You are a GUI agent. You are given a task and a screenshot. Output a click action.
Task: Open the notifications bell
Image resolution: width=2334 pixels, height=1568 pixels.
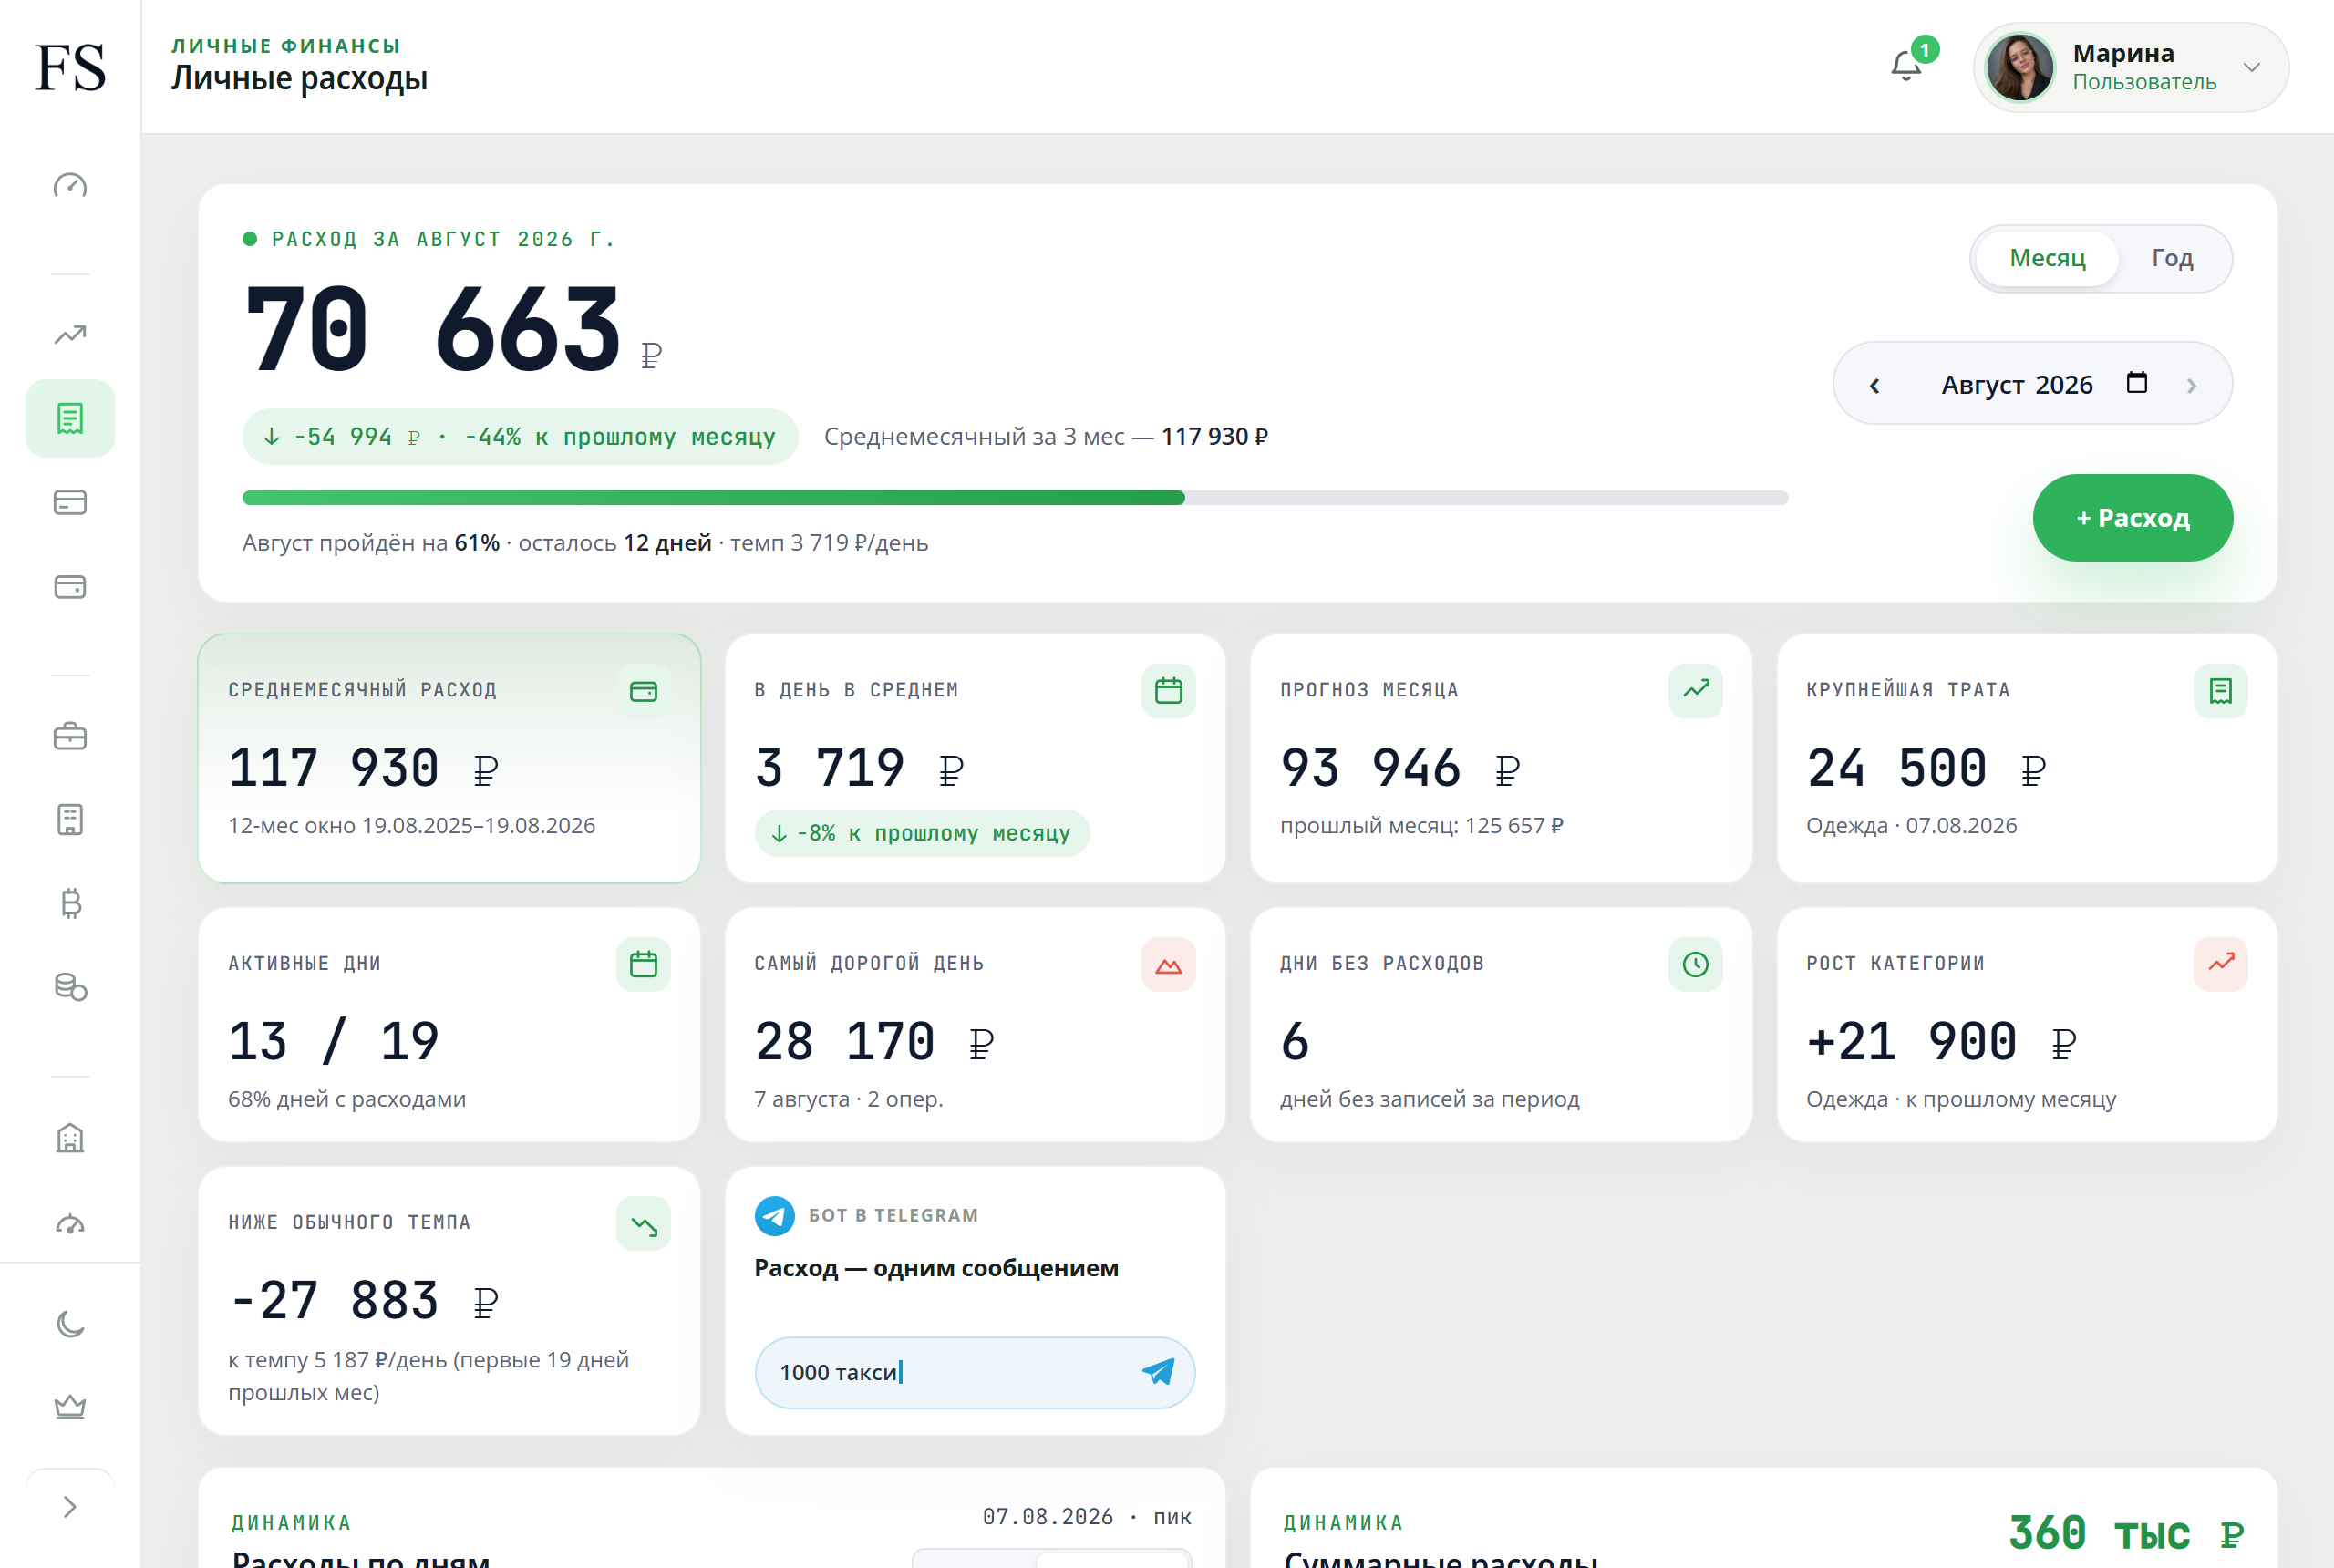(x=1907, y=66)
